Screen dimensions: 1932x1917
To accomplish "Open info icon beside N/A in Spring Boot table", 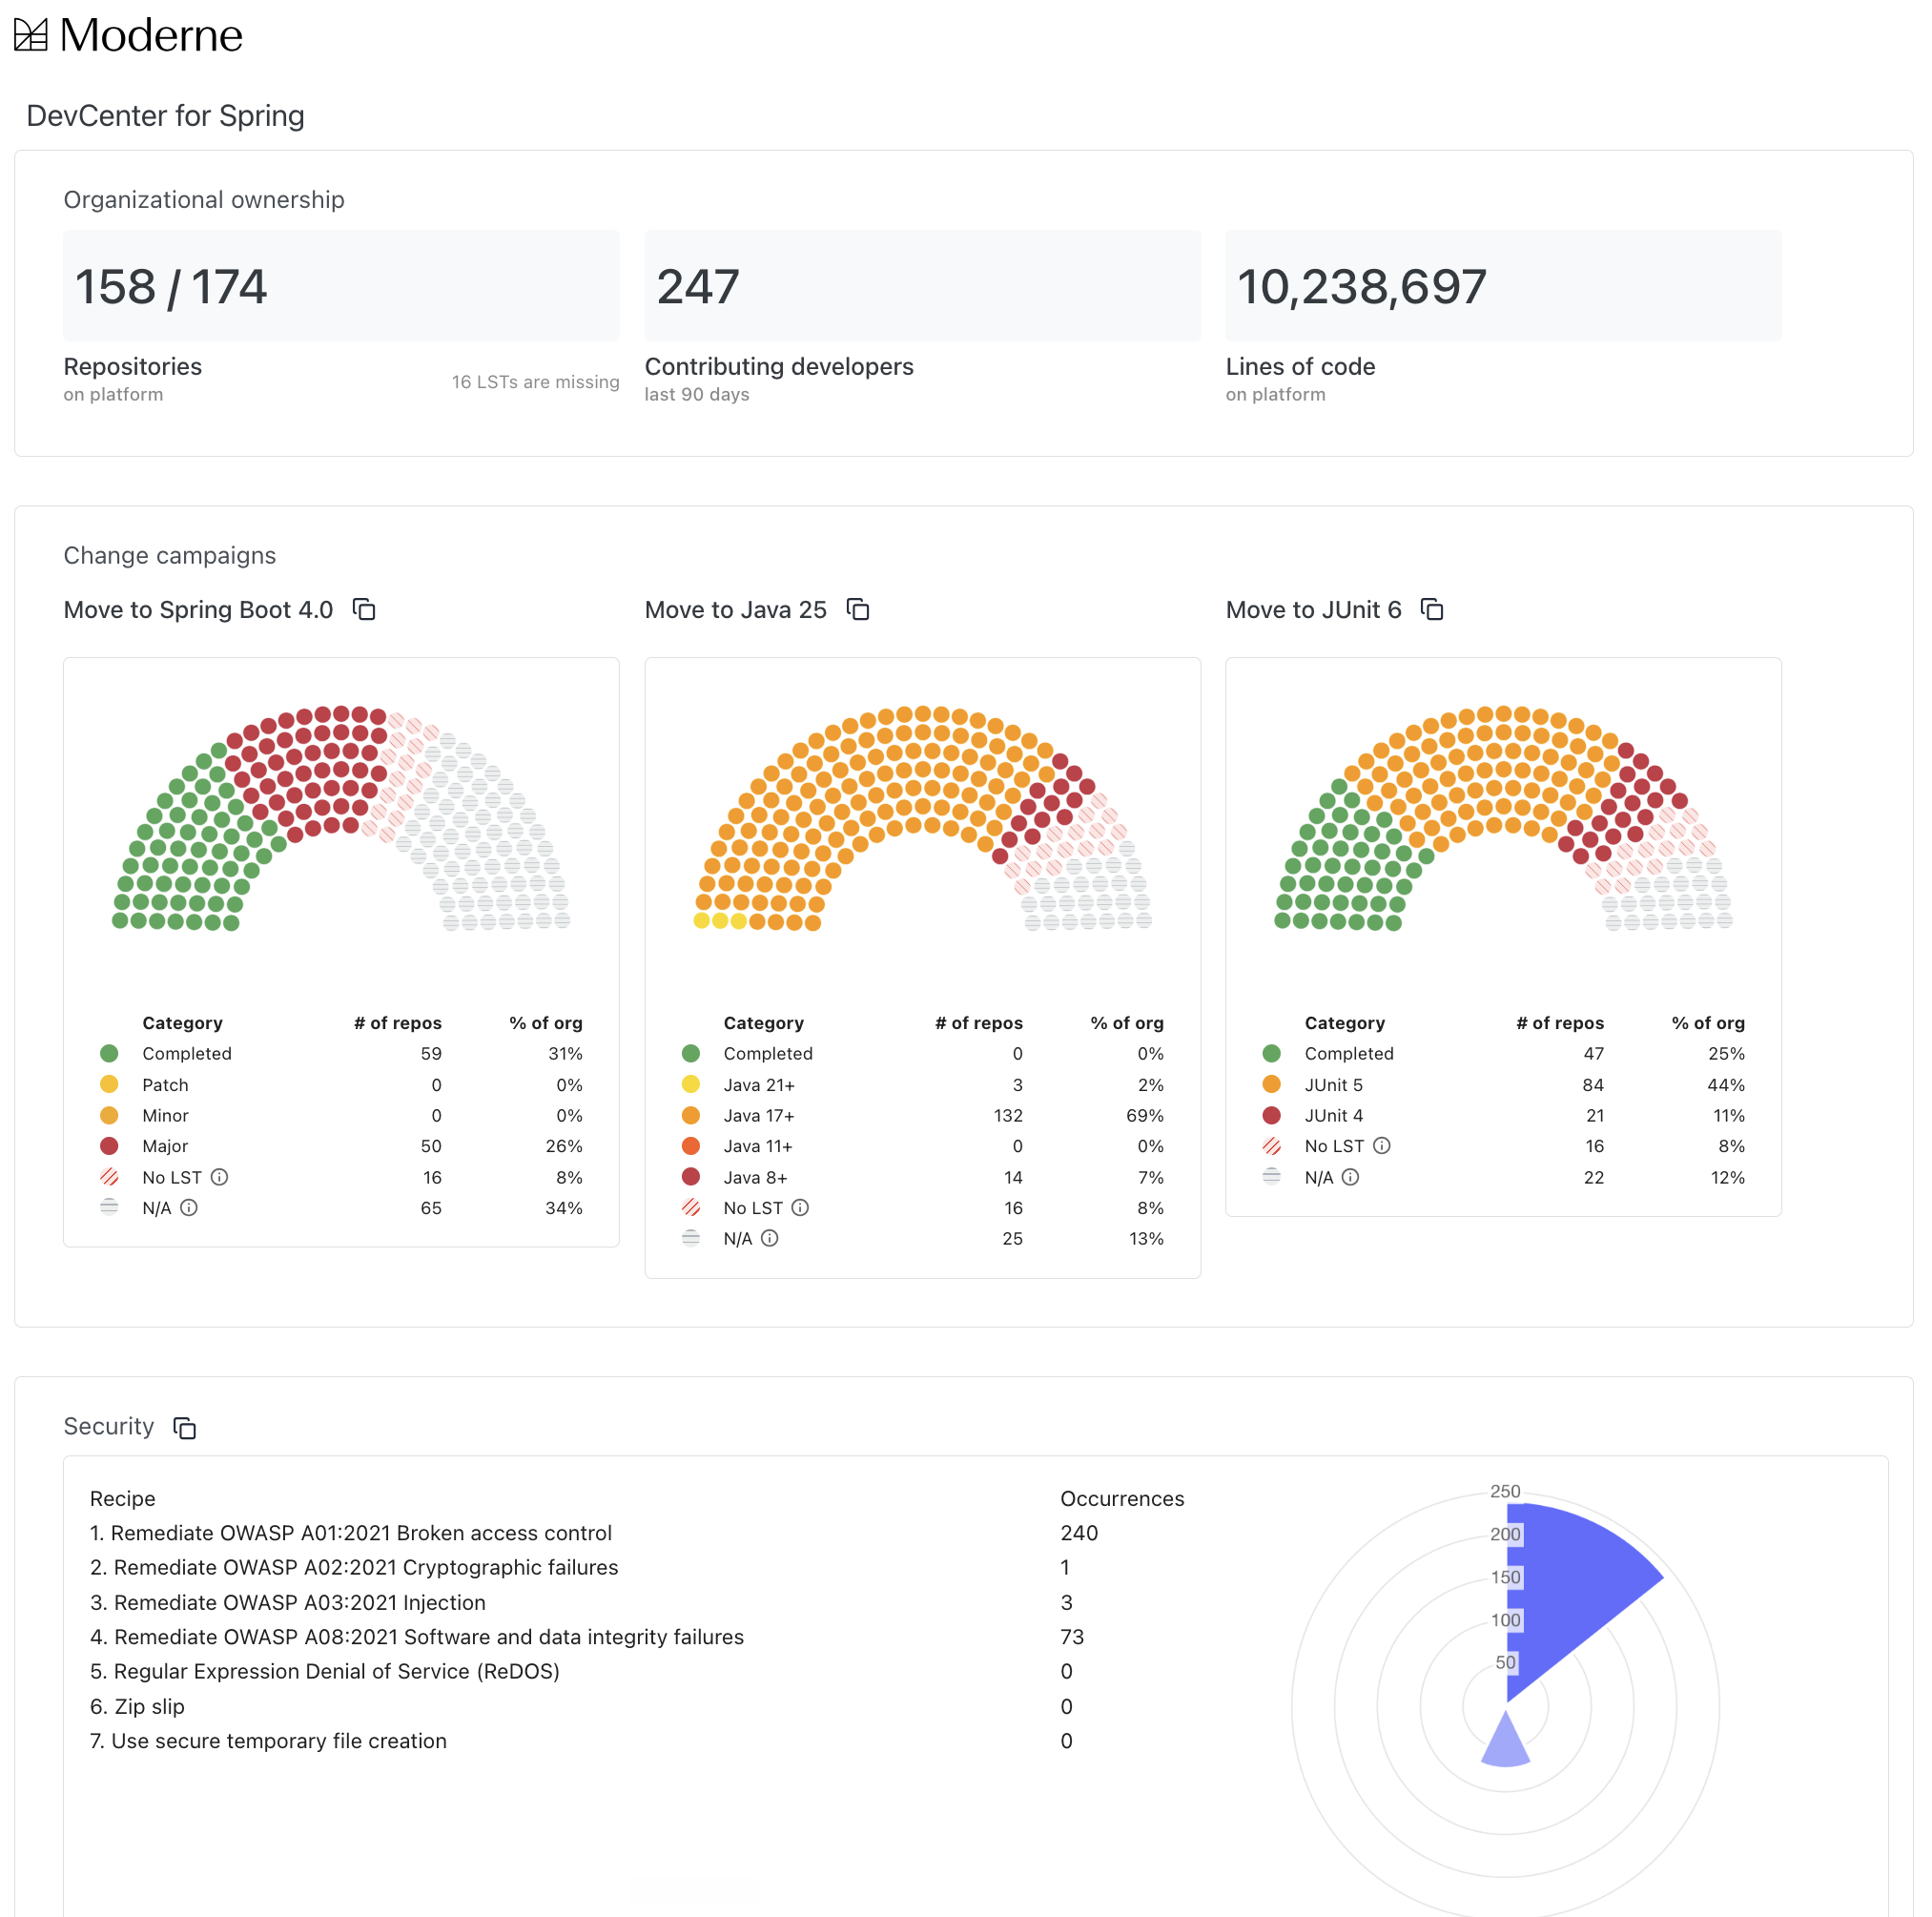I will 188,1208.
